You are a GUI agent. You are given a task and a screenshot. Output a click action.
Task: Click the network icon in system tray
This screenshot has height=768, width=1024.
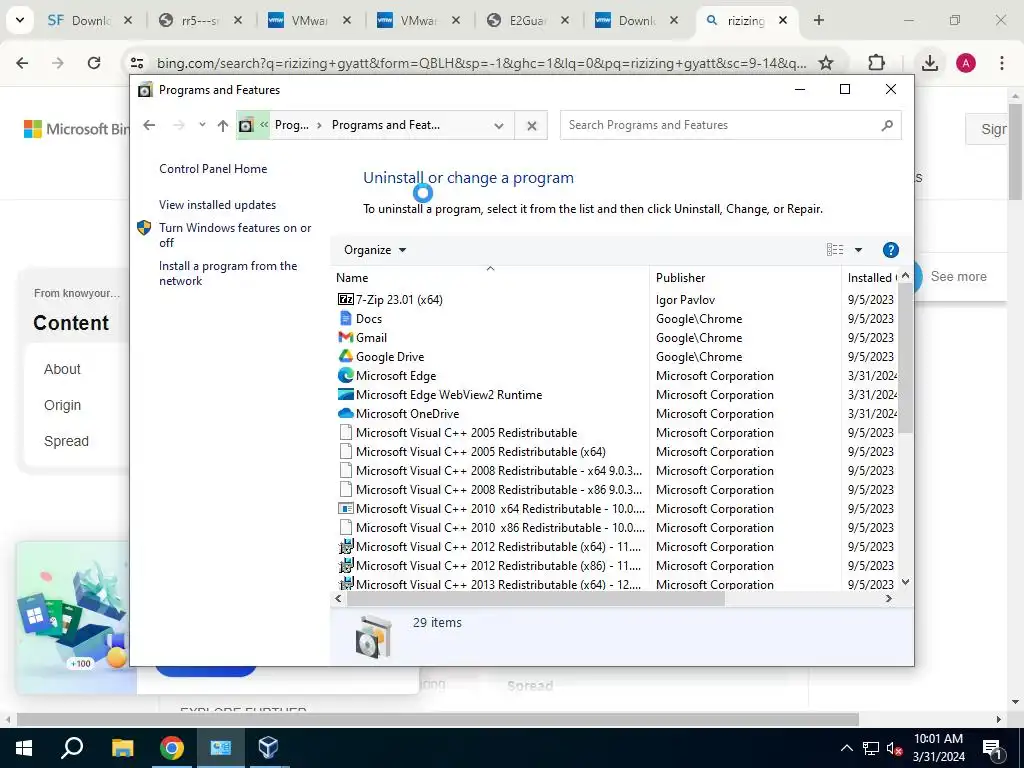click(871, 749)
